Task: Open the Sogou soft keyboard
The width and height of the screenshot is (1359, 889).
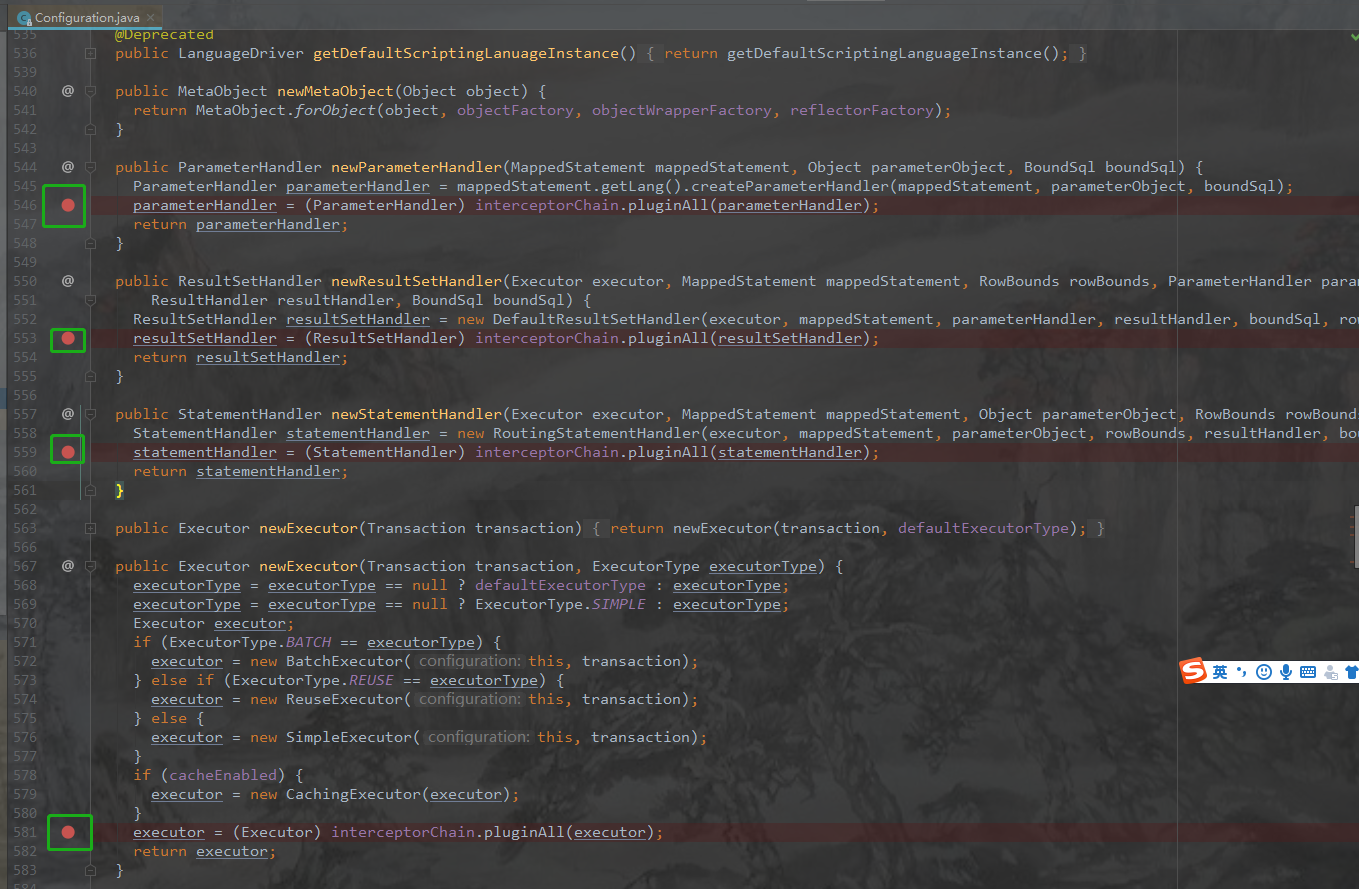Action: tap(1308, 672)
